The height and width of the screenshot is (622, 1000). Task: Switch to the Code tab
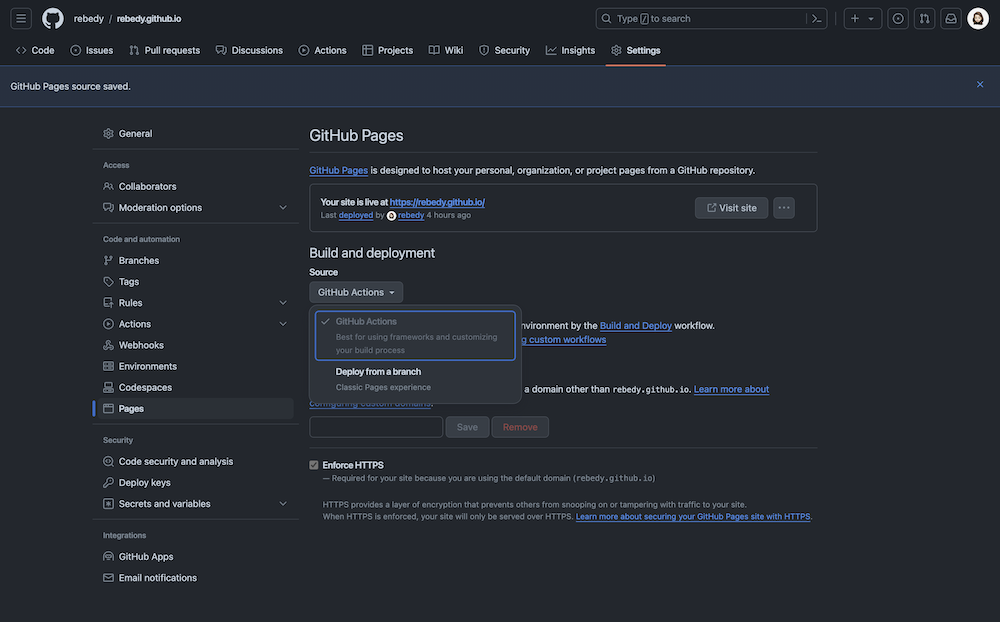click(x=35, y=50)
